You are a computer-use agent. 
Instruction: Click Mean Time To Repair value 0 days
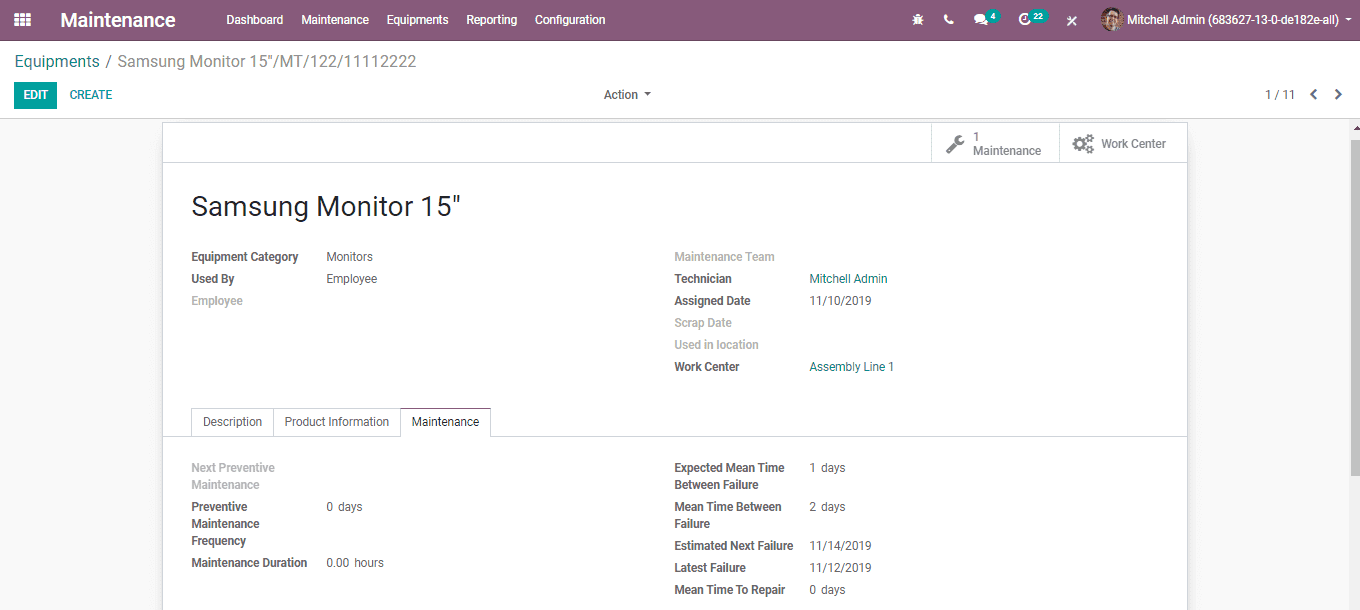coord(827,590)
